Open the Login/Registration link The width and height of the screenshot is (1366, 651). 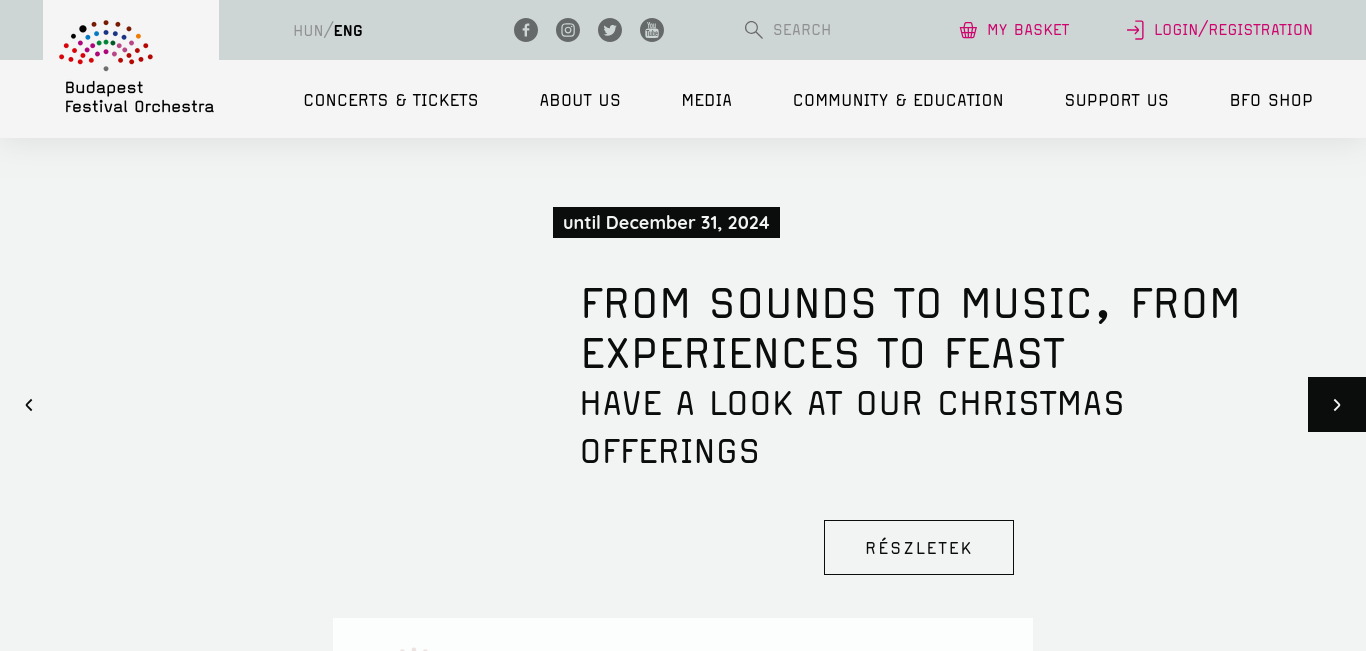(1233, 30)
